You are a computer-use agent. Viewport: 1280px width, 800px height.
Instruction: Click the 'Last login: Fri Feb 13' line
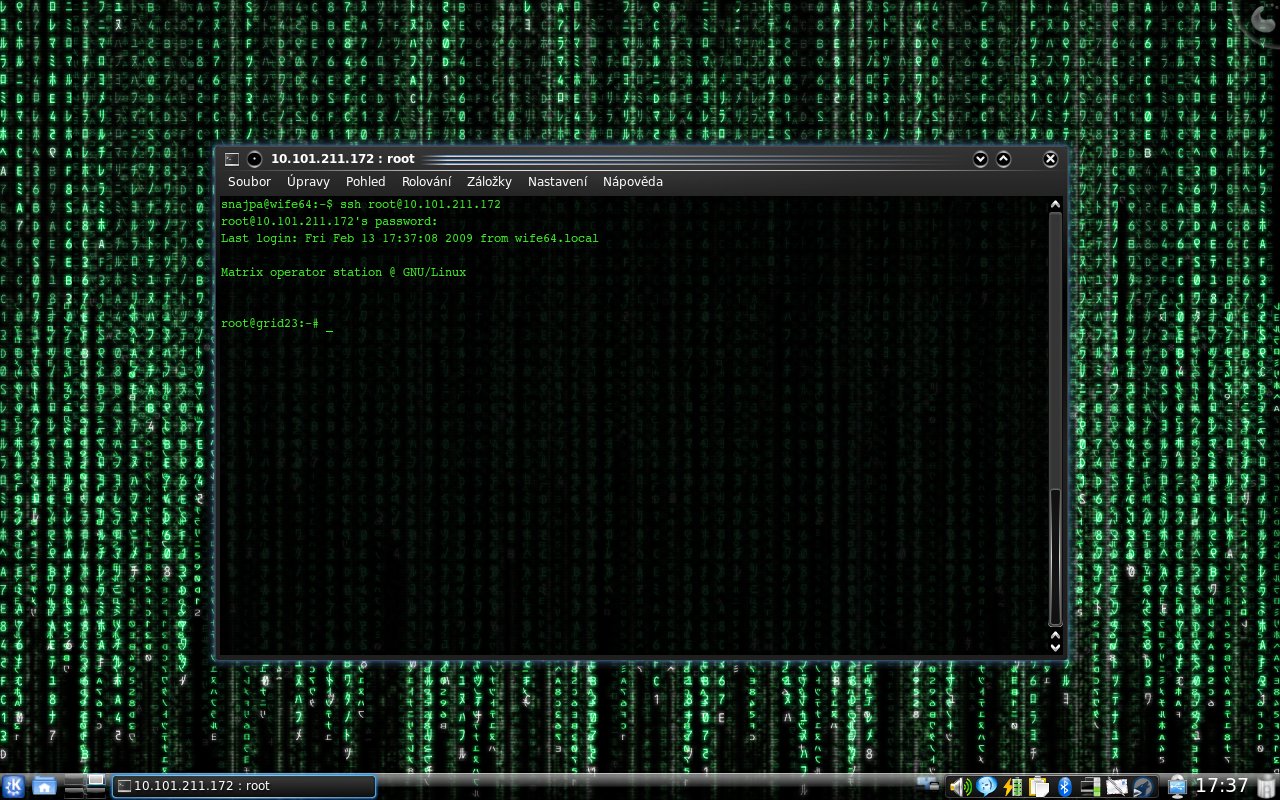pyautogui.click(x=409, y=238)
